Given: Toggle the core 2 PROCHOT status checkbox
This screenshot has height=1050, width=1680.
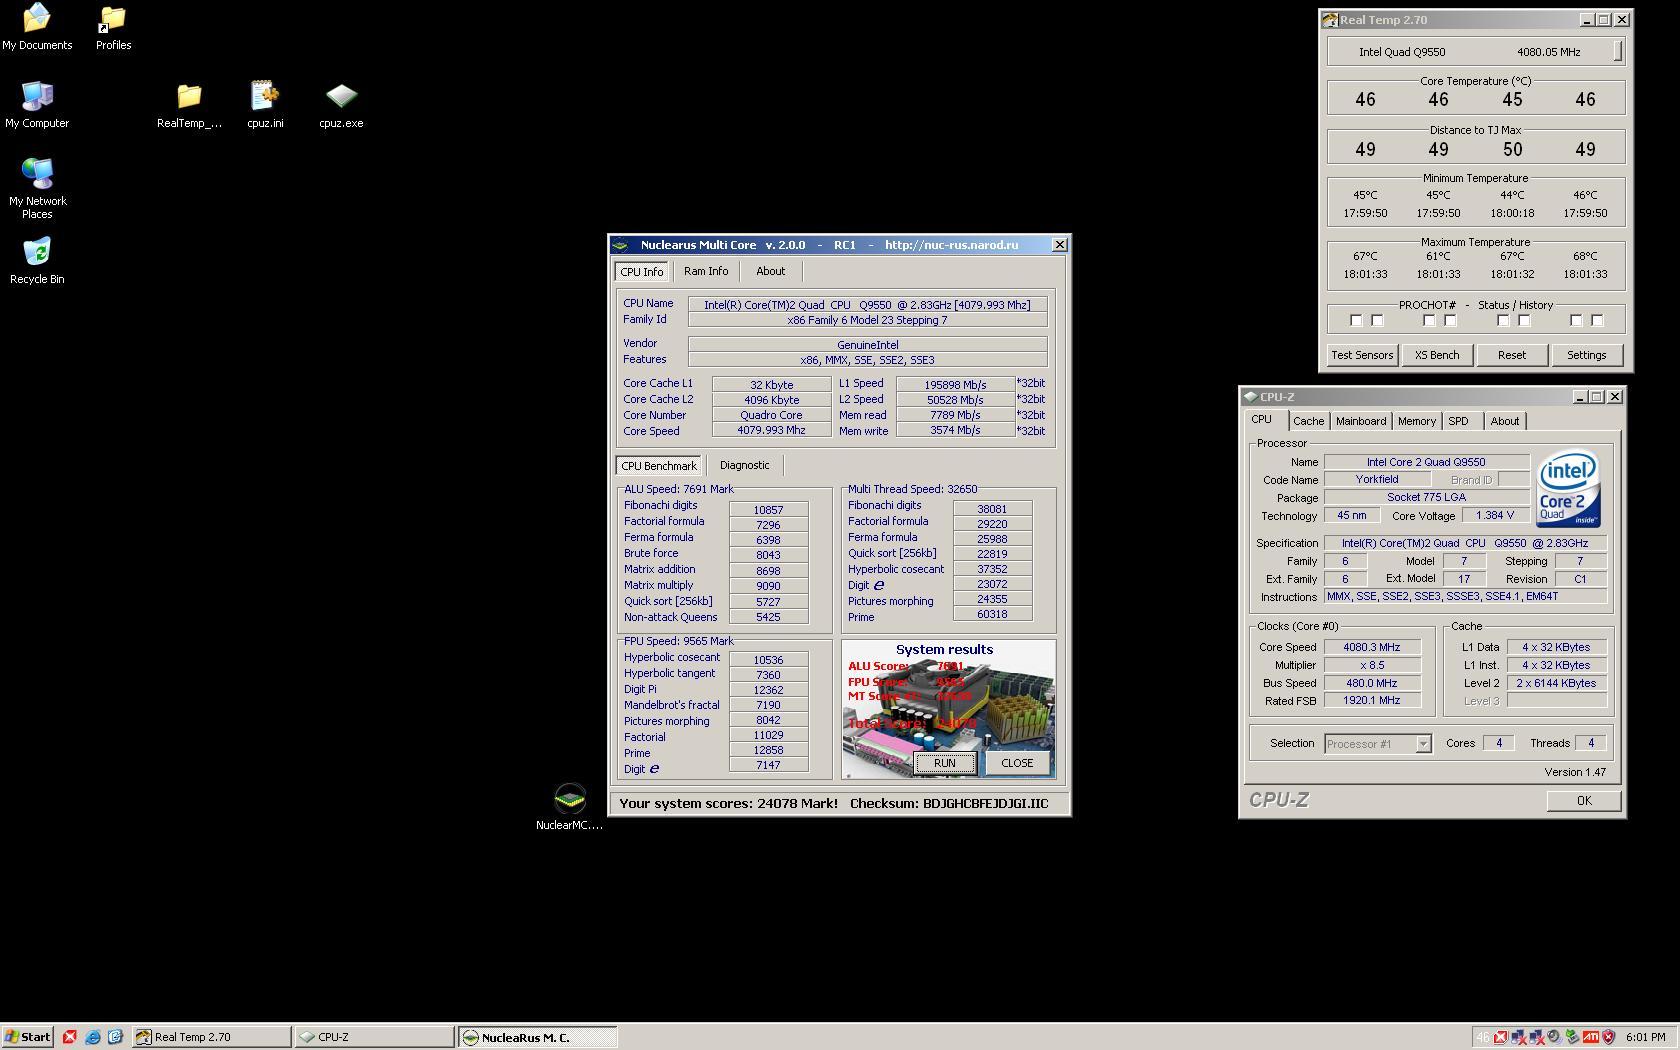Looking at the screenshot, I should pyautogui.click(x=1429, y=321).
